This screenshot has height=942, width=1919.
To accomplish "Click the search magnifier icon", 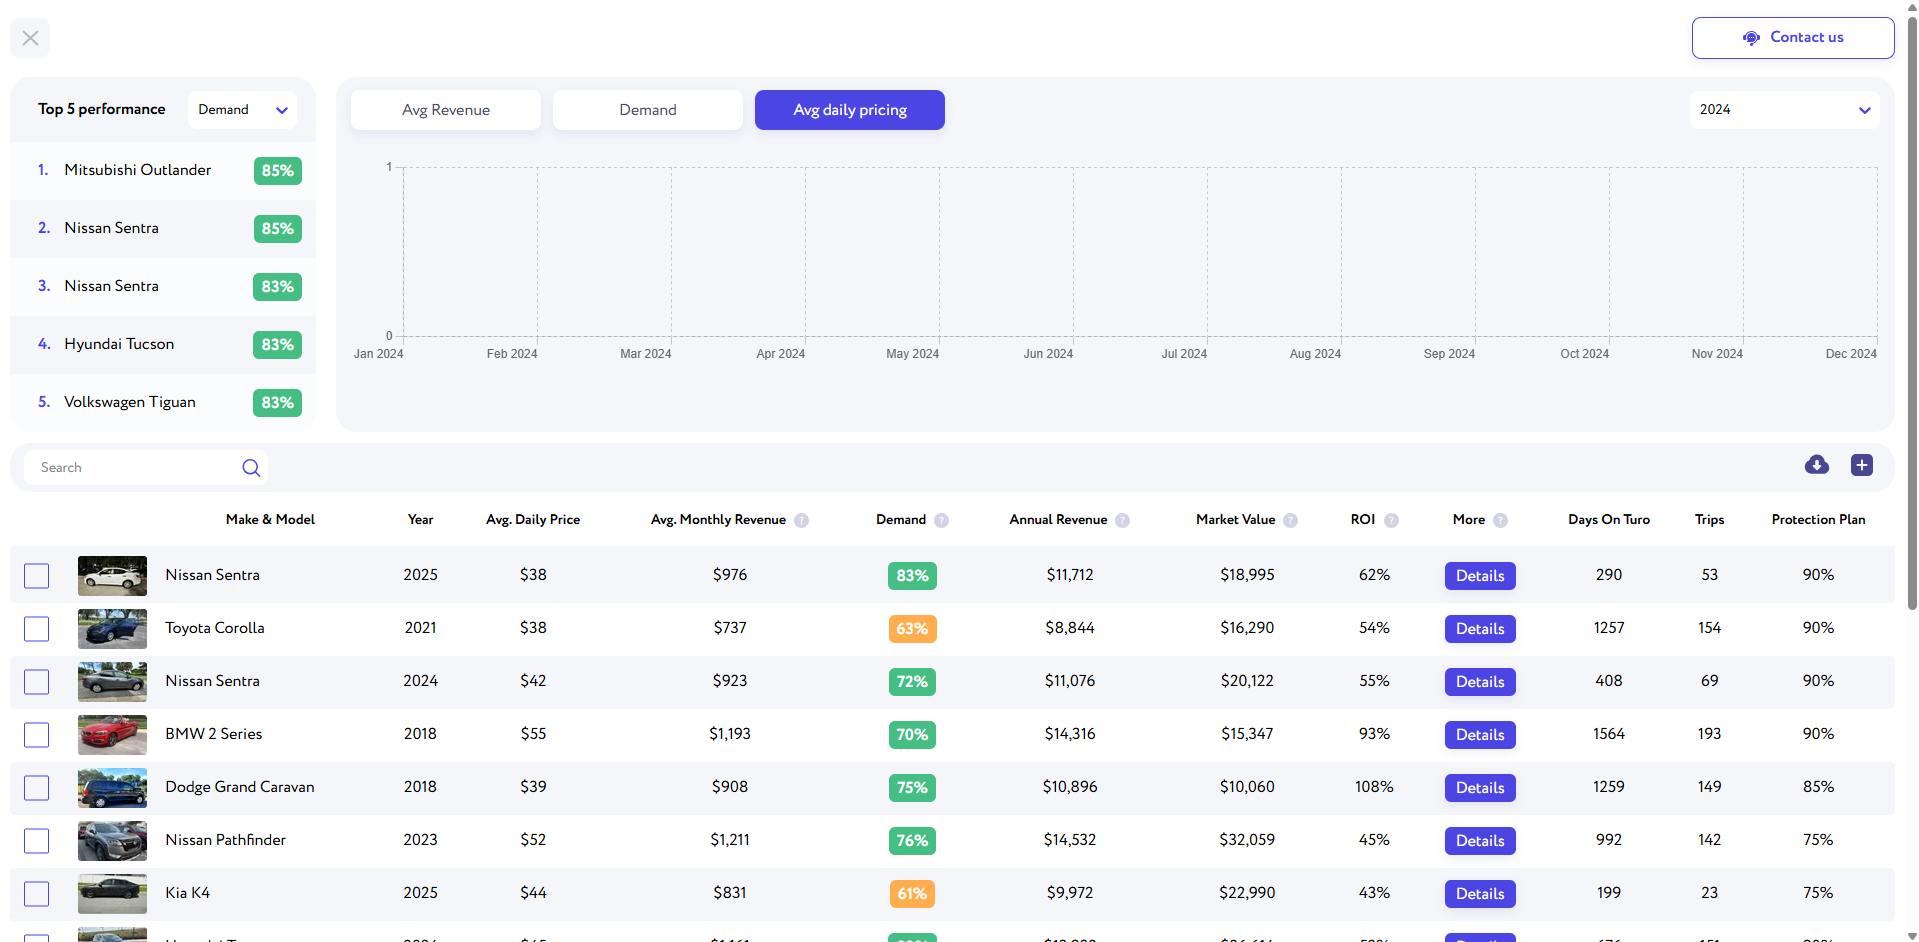I will (x=251, y=467).
